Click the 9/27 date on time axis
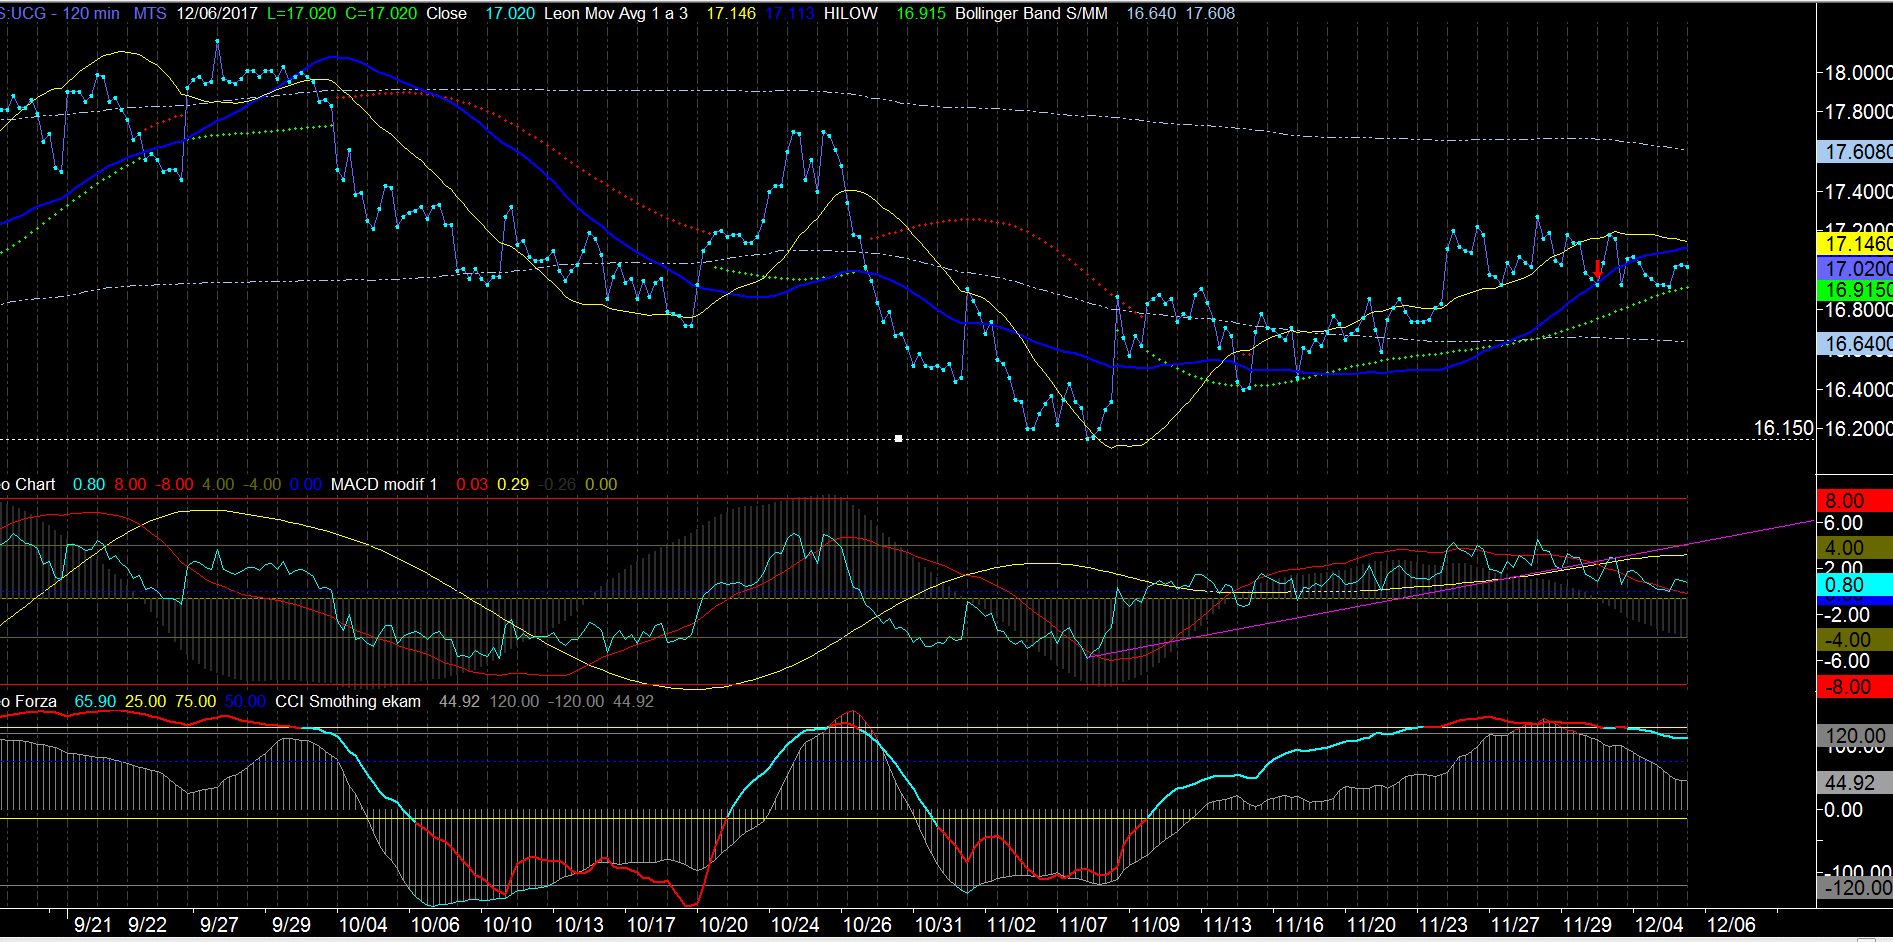Image resolution: width=1893 pixels, height=942 pixels. point(219,925)
